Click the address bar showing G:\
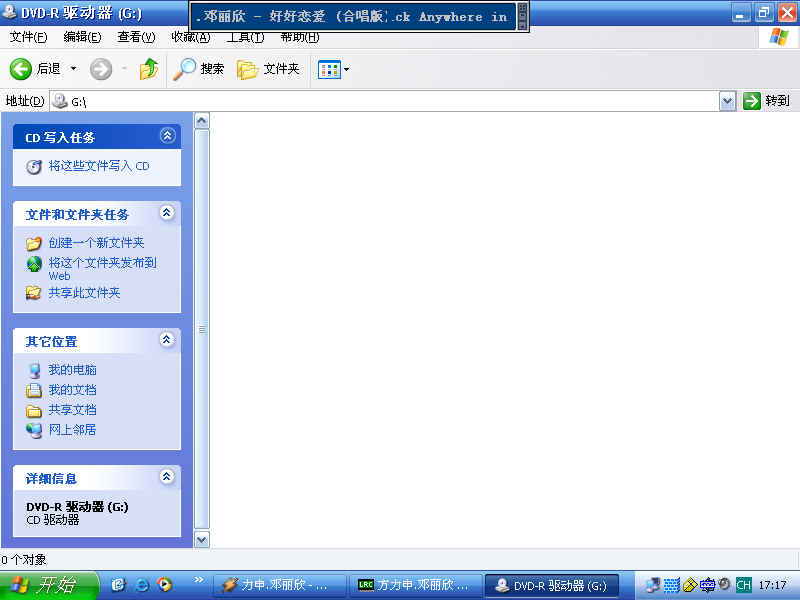Viewport: 800px width, 600px height. (384, 102)
